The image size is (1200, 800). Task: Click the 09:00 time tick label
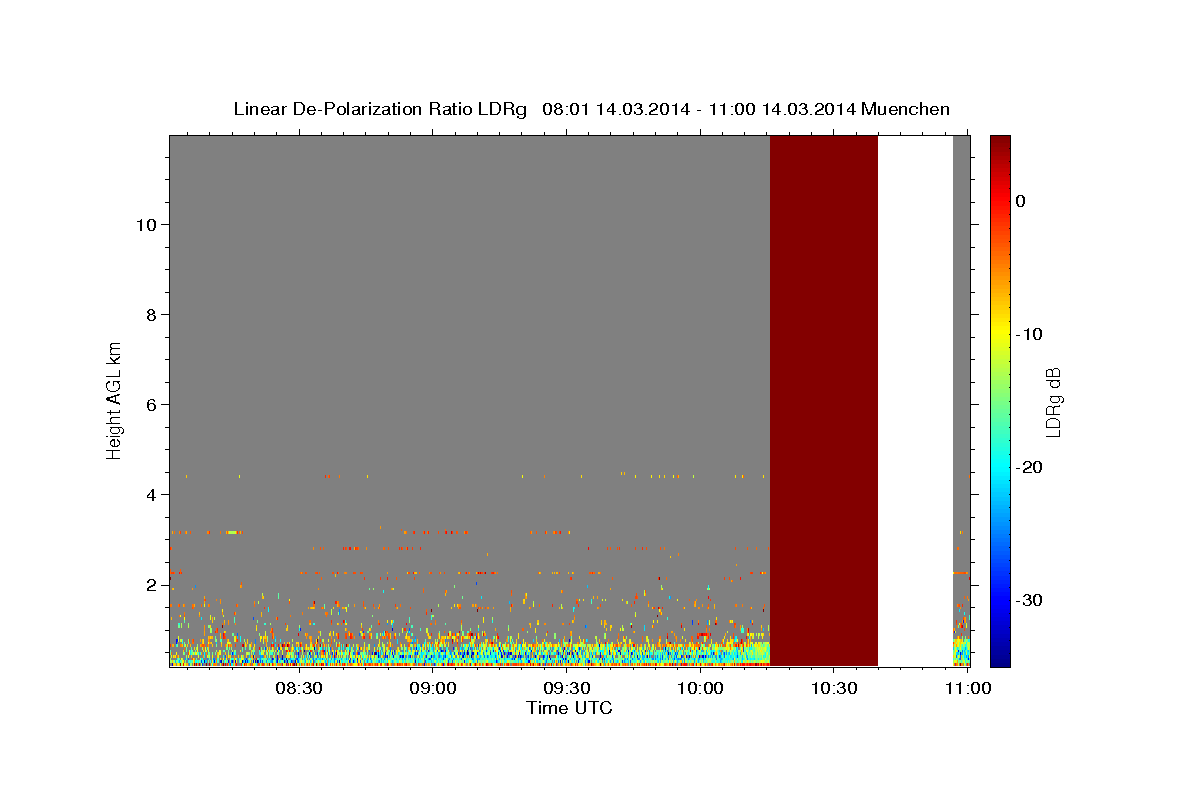tap(433, 688)
